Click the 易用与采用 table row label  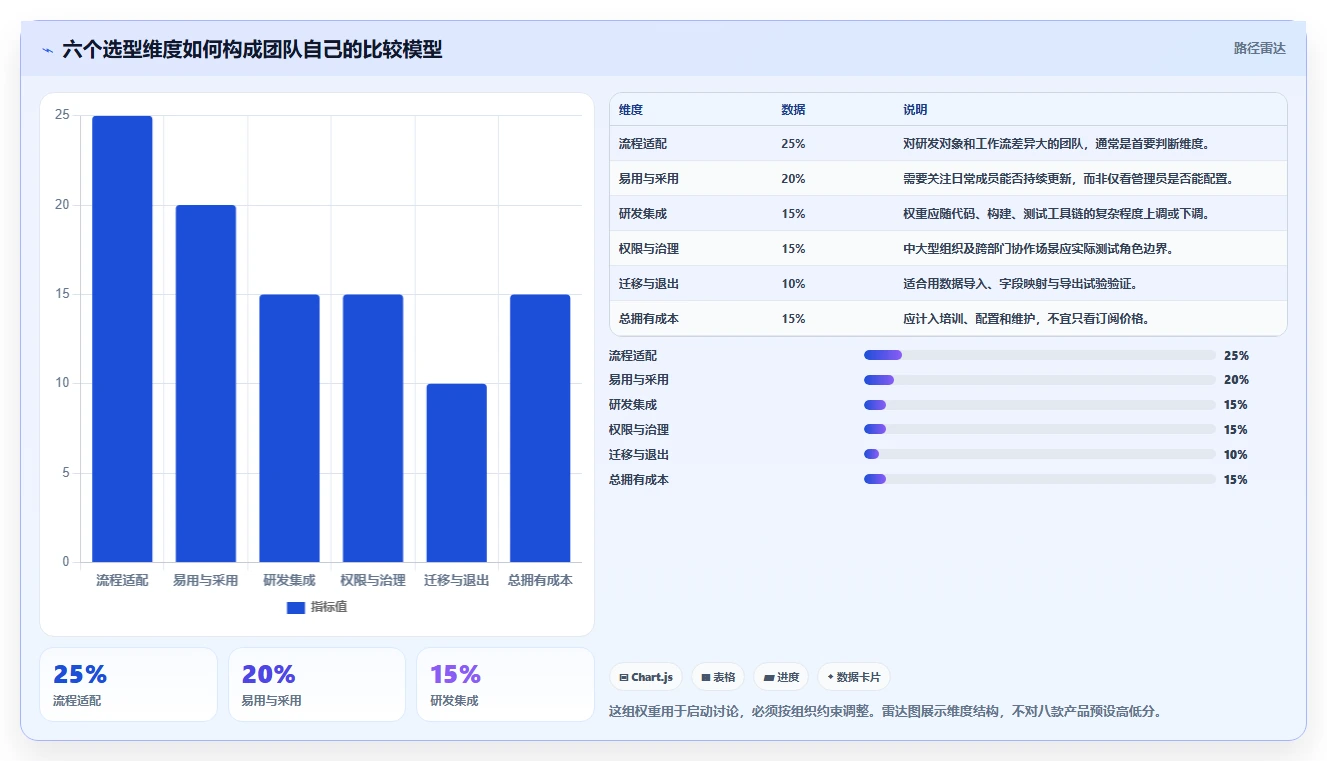click(649, 179)
